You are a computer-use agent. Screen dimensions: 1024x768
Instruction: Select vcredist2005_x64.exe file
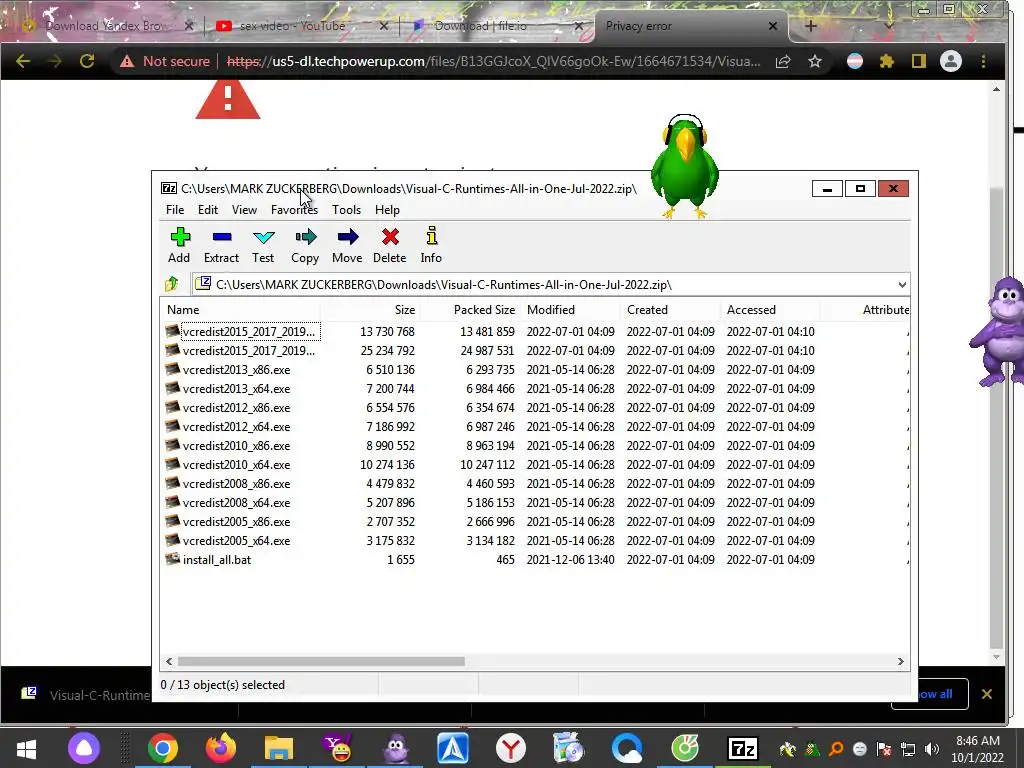236,541
